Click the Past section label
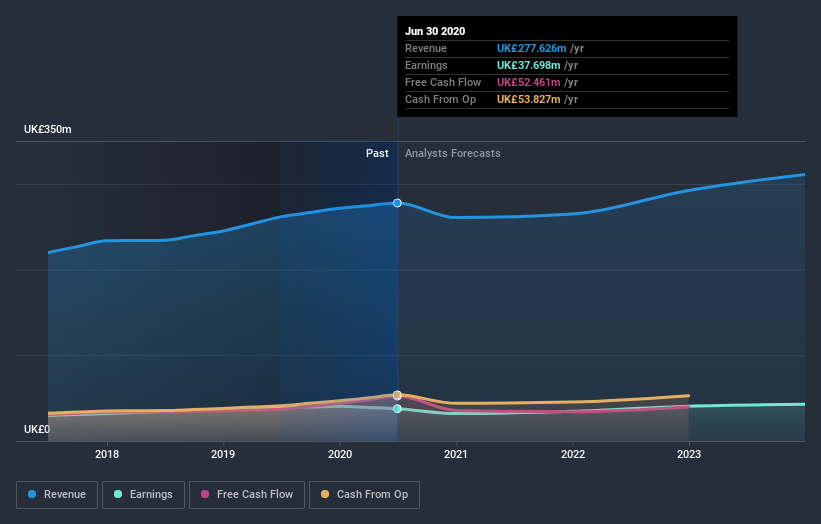The width and height of the screenshot is (821, 524). click(377, 153)
